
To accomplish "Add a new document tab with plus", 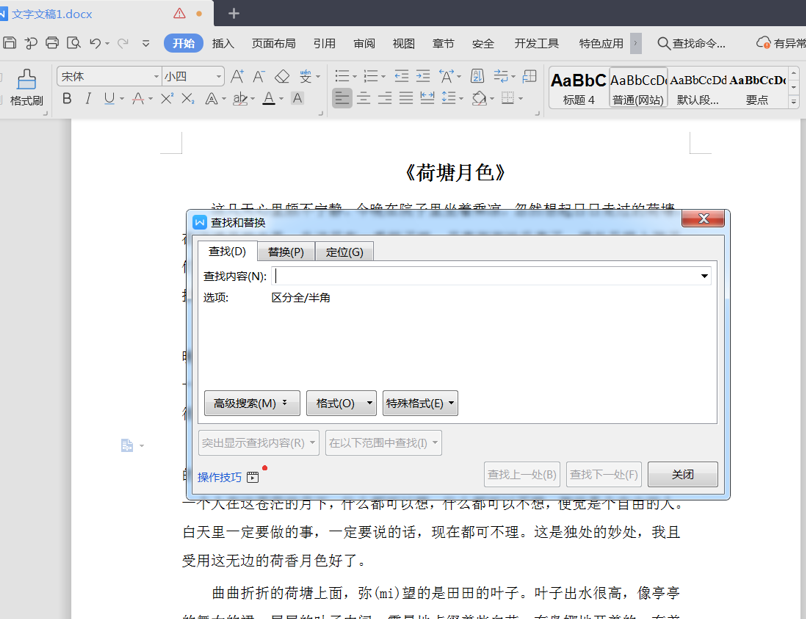I will point(234,13).
